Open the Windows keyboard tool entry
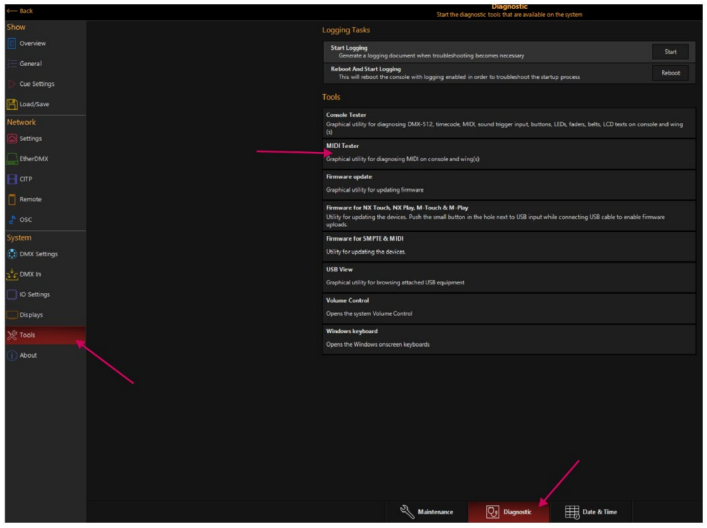This screenshot has width=707, height=528. [508, 337]
